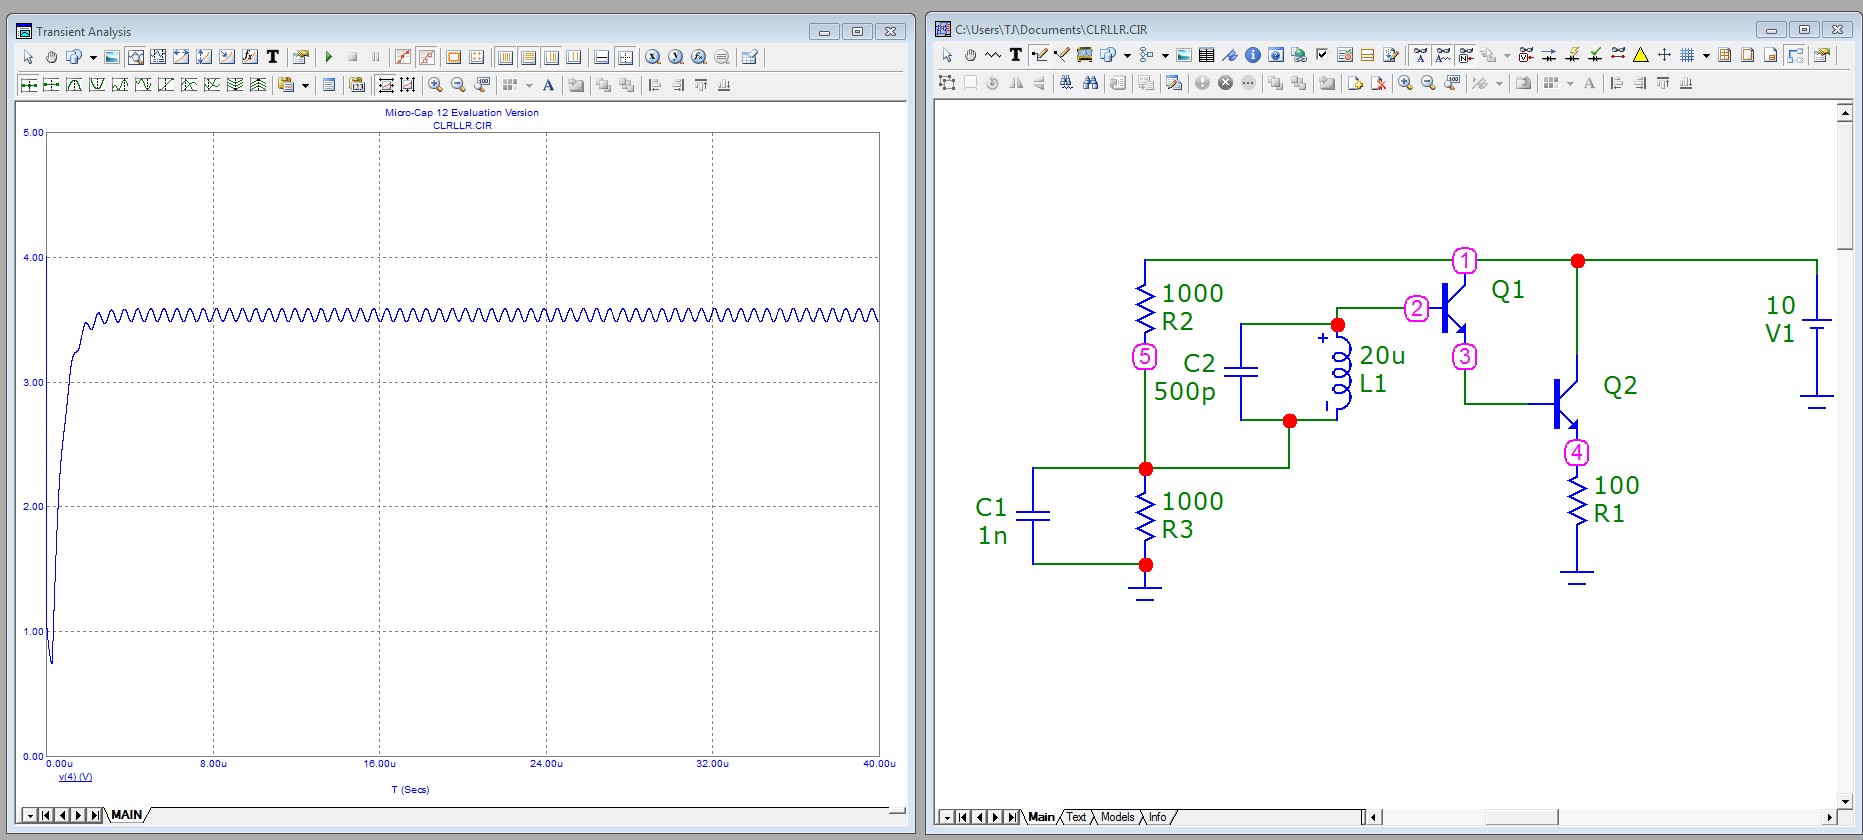Select the resistor Component mode icon
This screenshot has width=1863, height=840.
(x=993, y=55)
